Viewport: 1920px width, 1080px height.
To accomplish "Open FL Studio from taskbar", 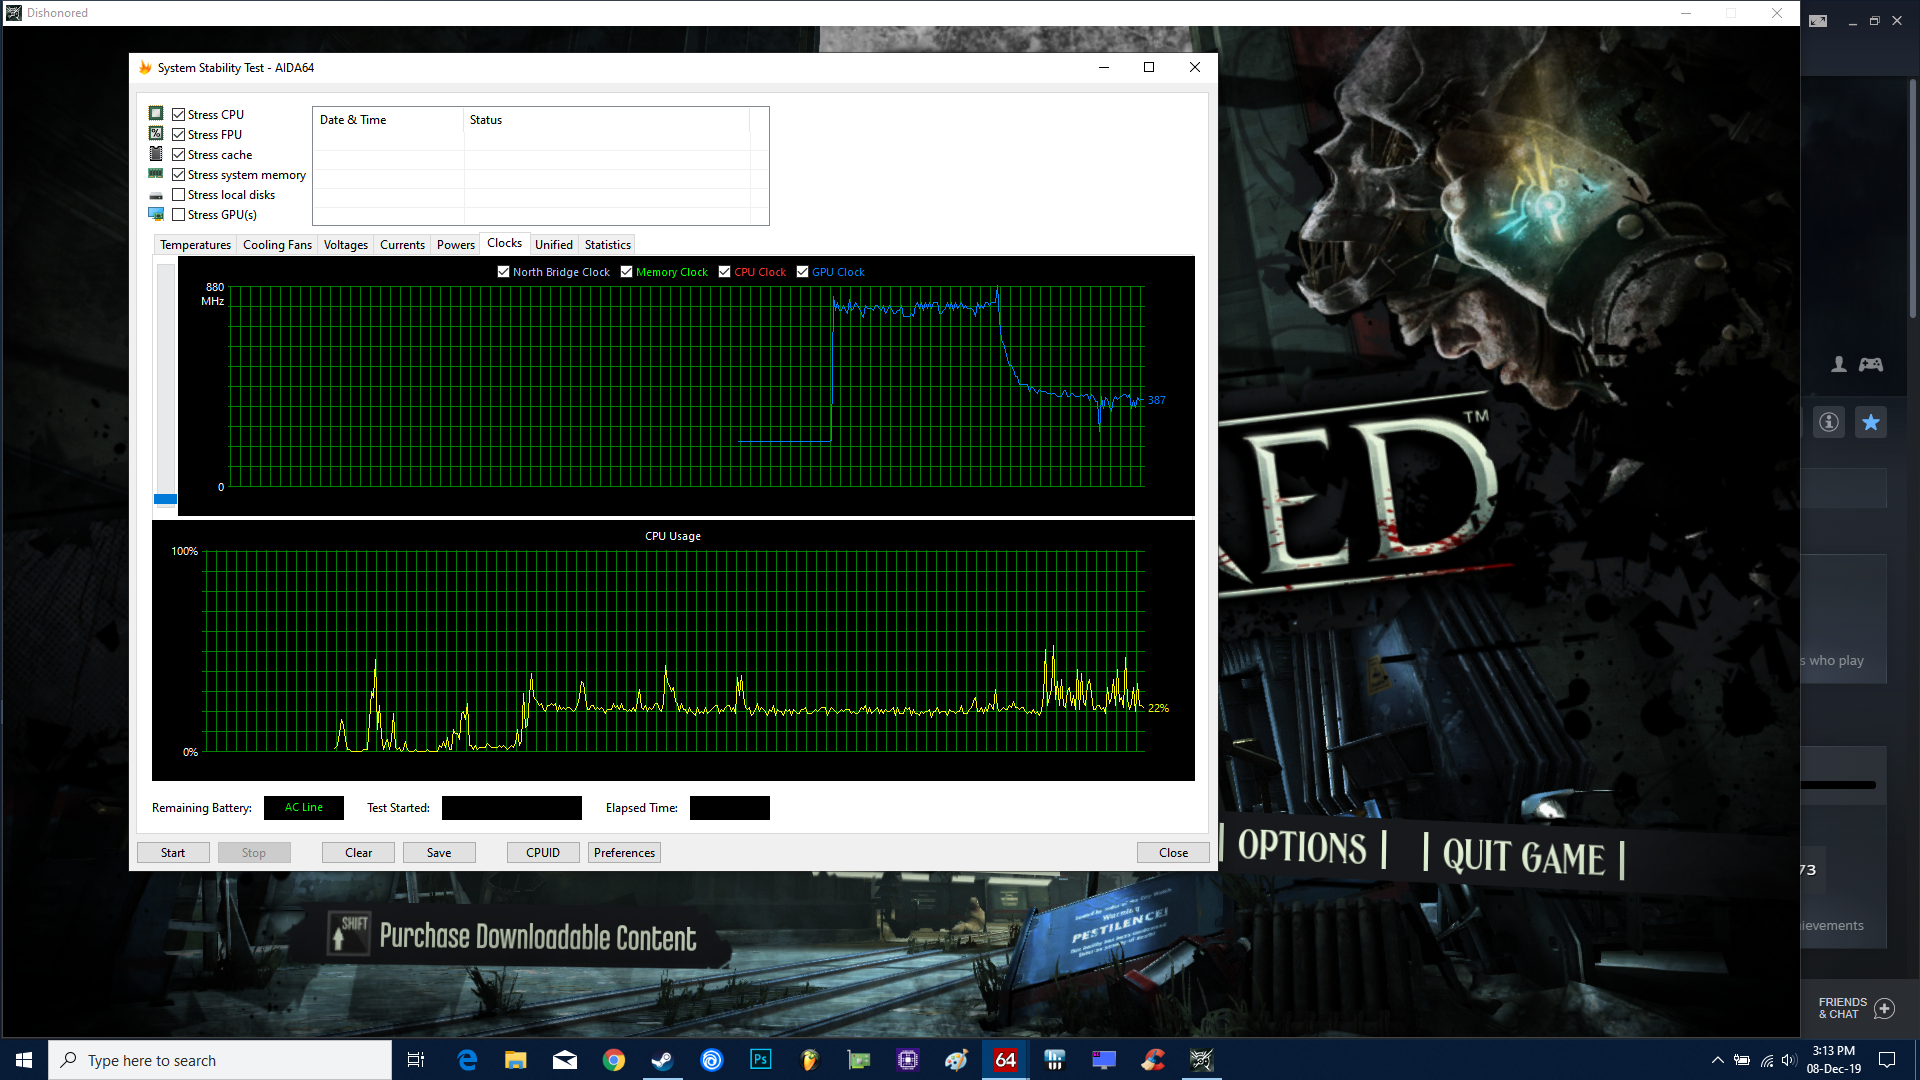I will [810, 1060].
